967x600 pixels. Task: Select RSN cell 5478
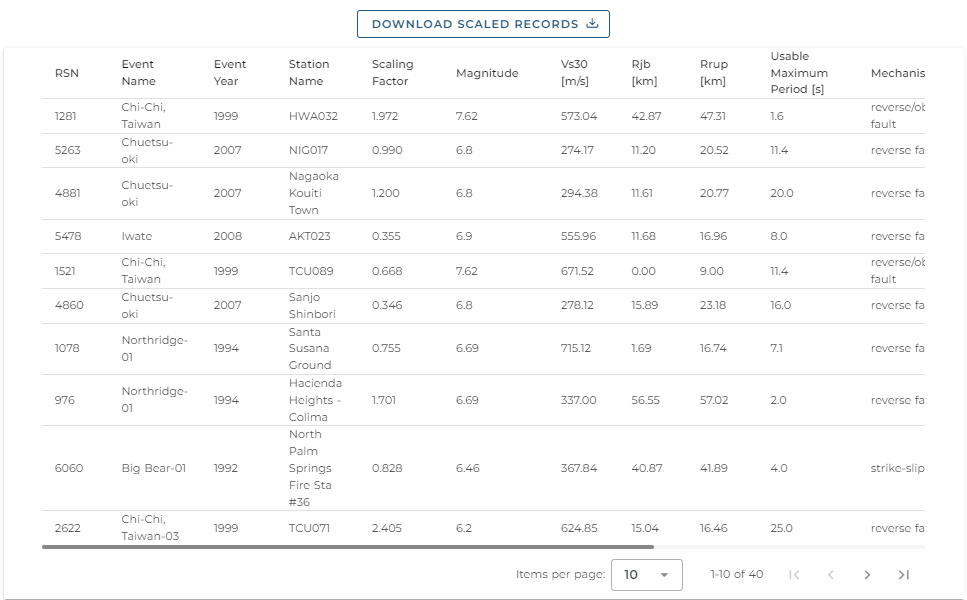(x=67, y=236)
